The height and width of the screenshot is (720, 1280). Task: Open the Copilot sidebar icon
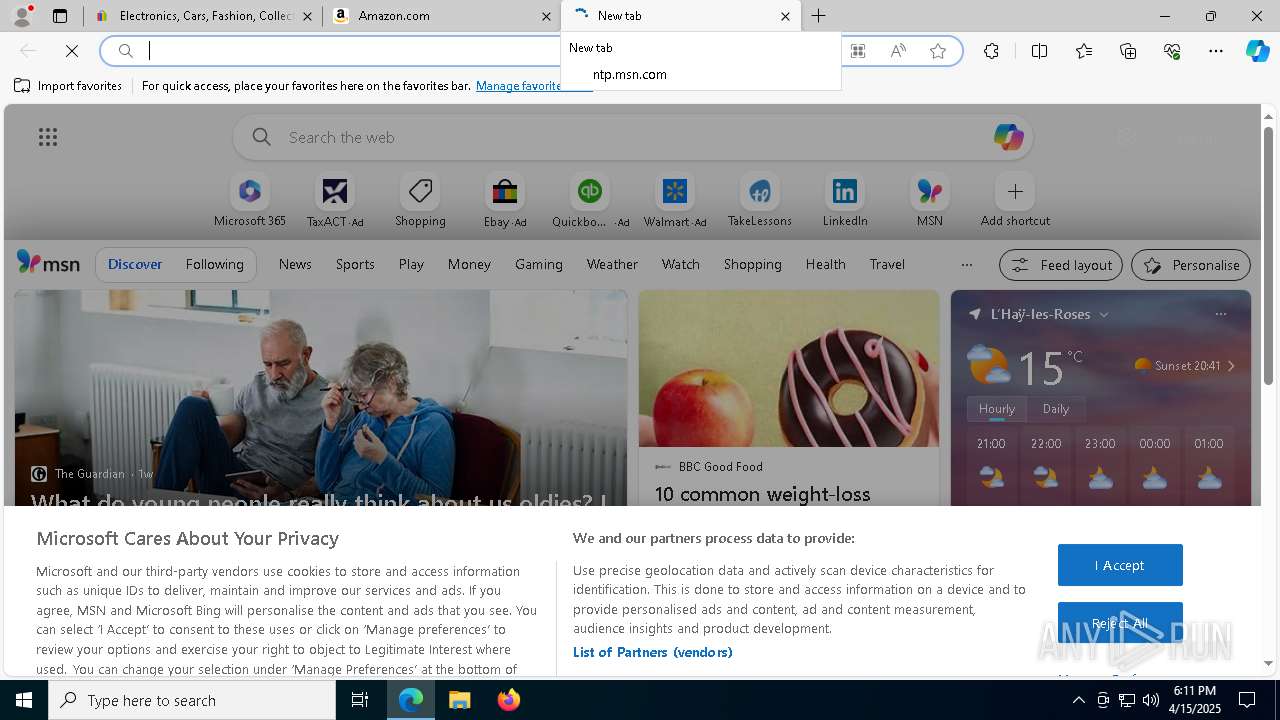[x=1258, y=51]
